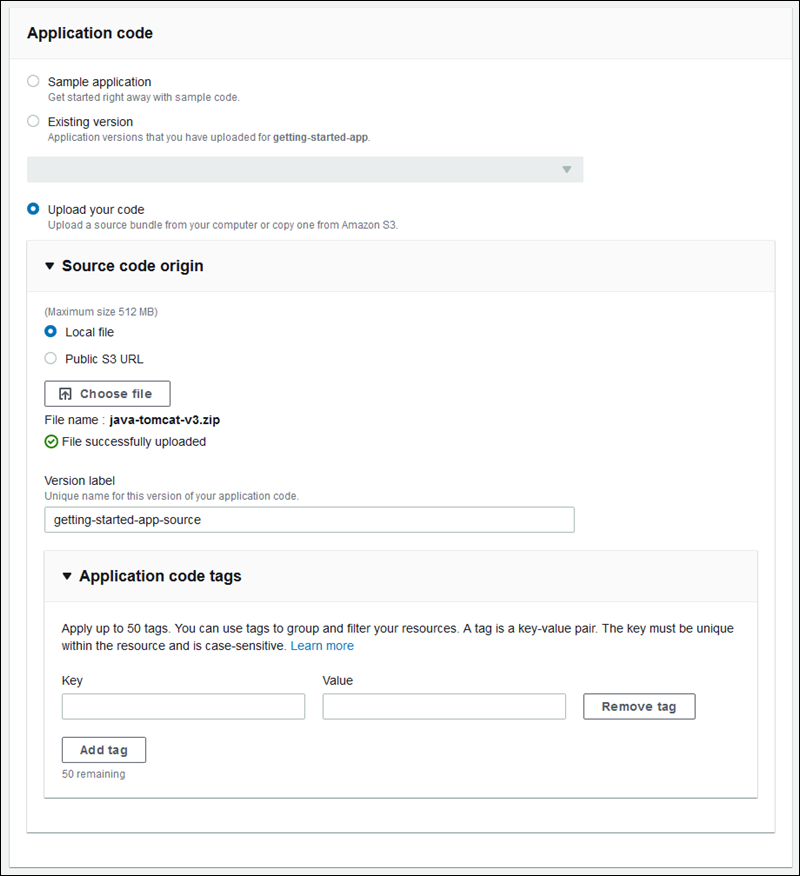Screen dimensions: 800x876
Task: Click the gray dropdown arrow icon
Action: tap(566, 169)
